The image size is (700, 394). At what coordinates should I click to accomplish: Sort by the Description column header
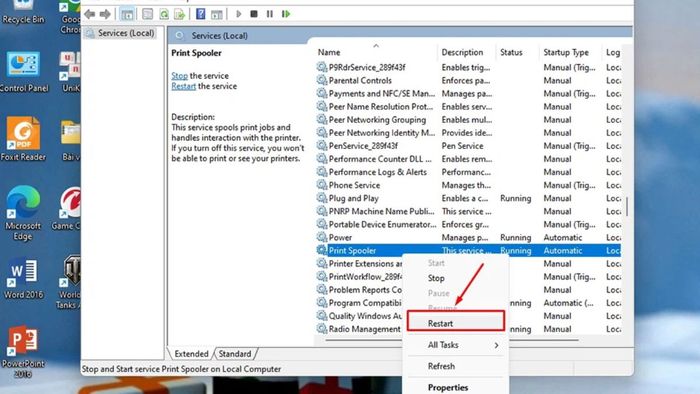click(x=467, y=52)
